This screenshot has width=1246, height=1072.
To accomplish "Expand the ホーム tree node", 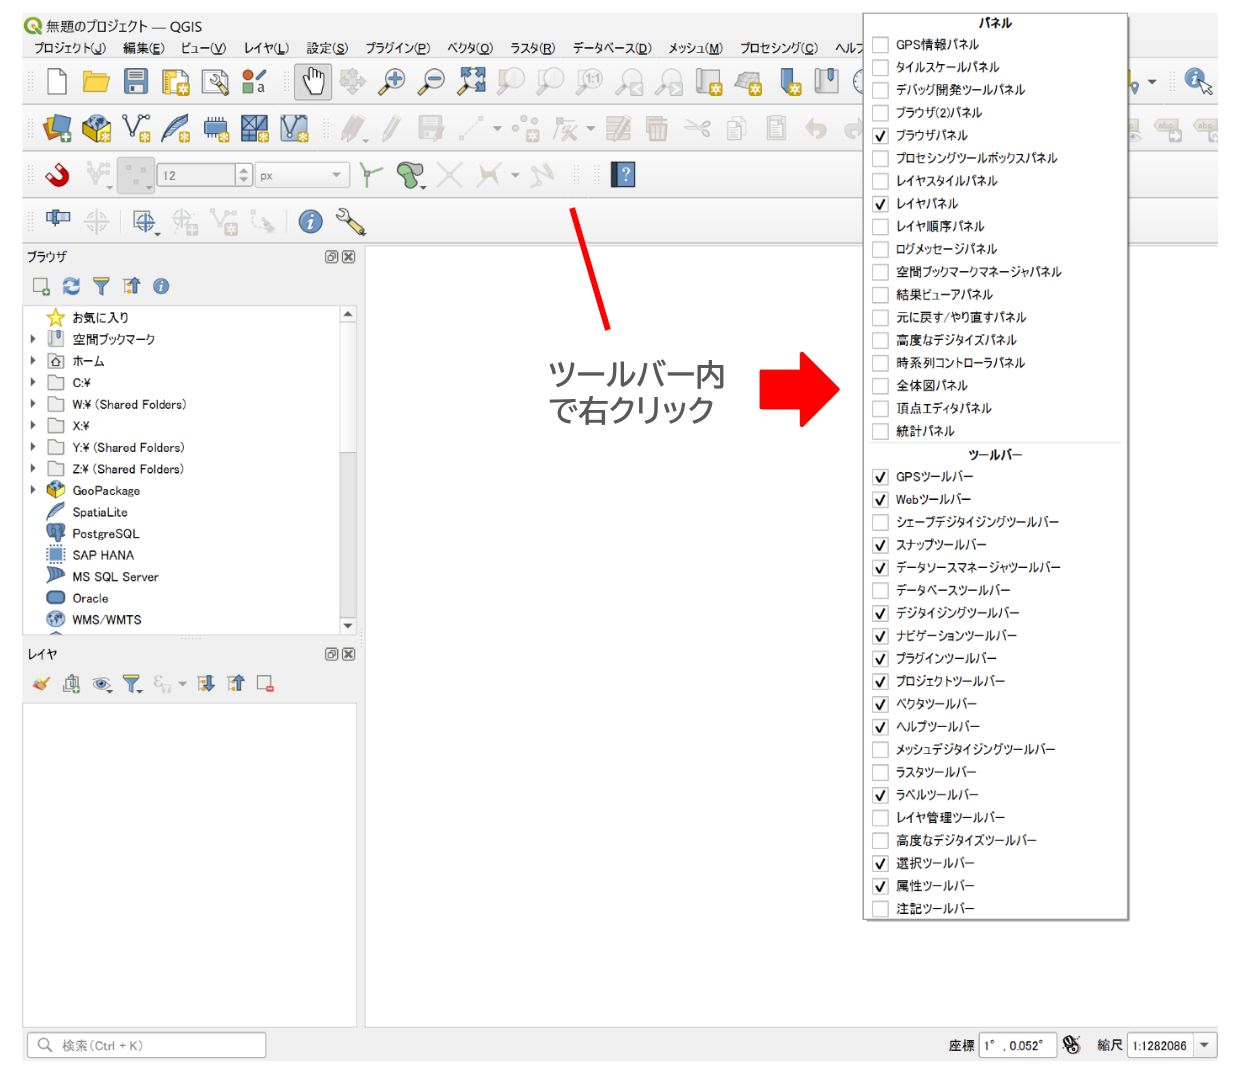I will click(x=33, y=361).
